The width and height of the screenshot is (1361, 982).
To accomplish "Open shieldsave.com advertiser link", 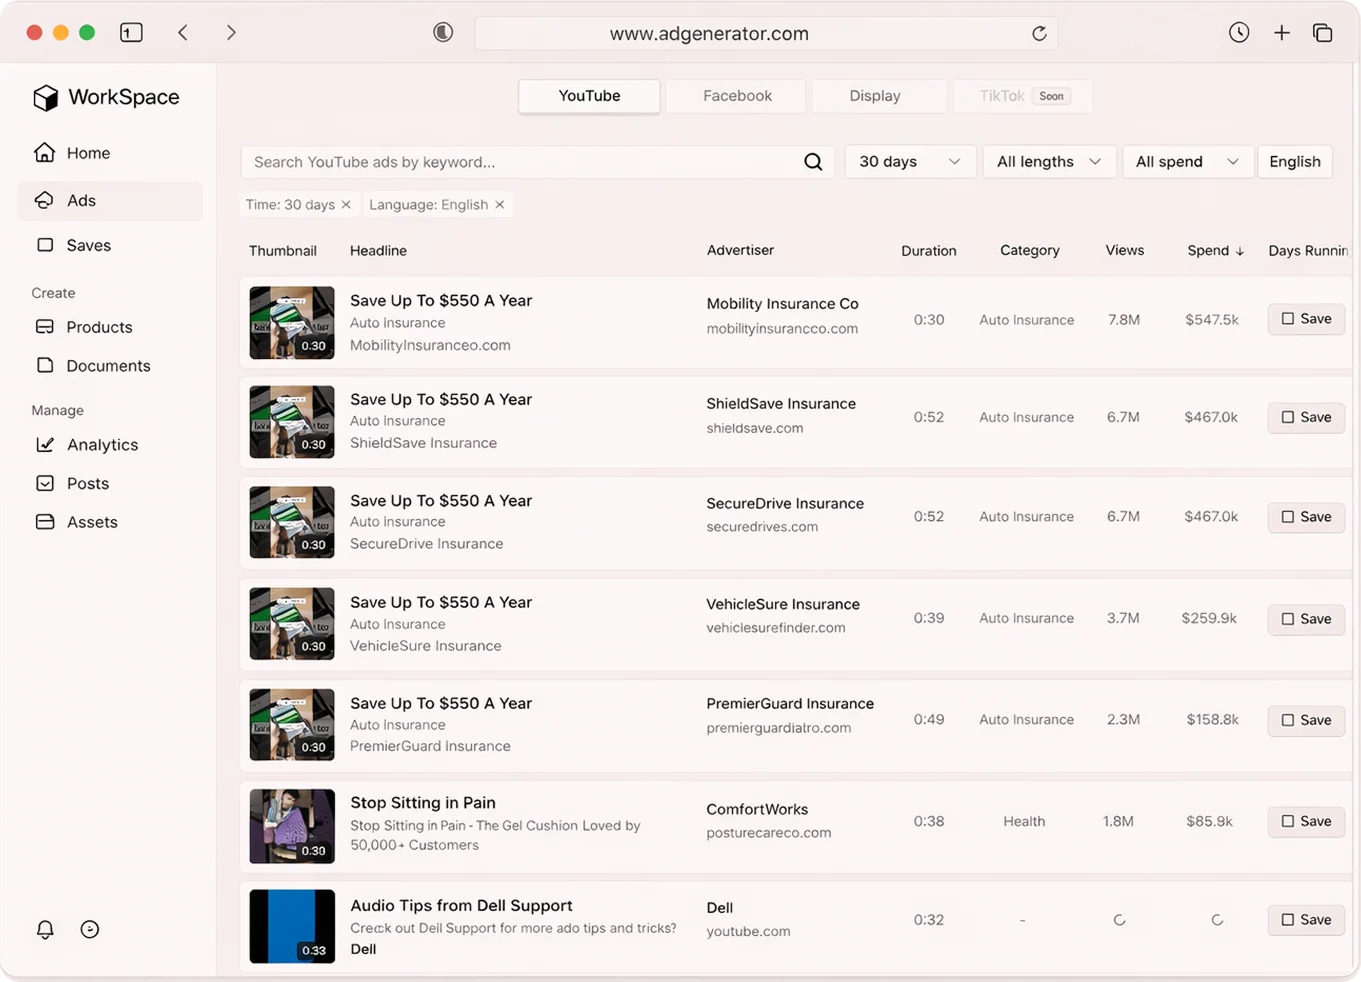I will coord(755,428).
